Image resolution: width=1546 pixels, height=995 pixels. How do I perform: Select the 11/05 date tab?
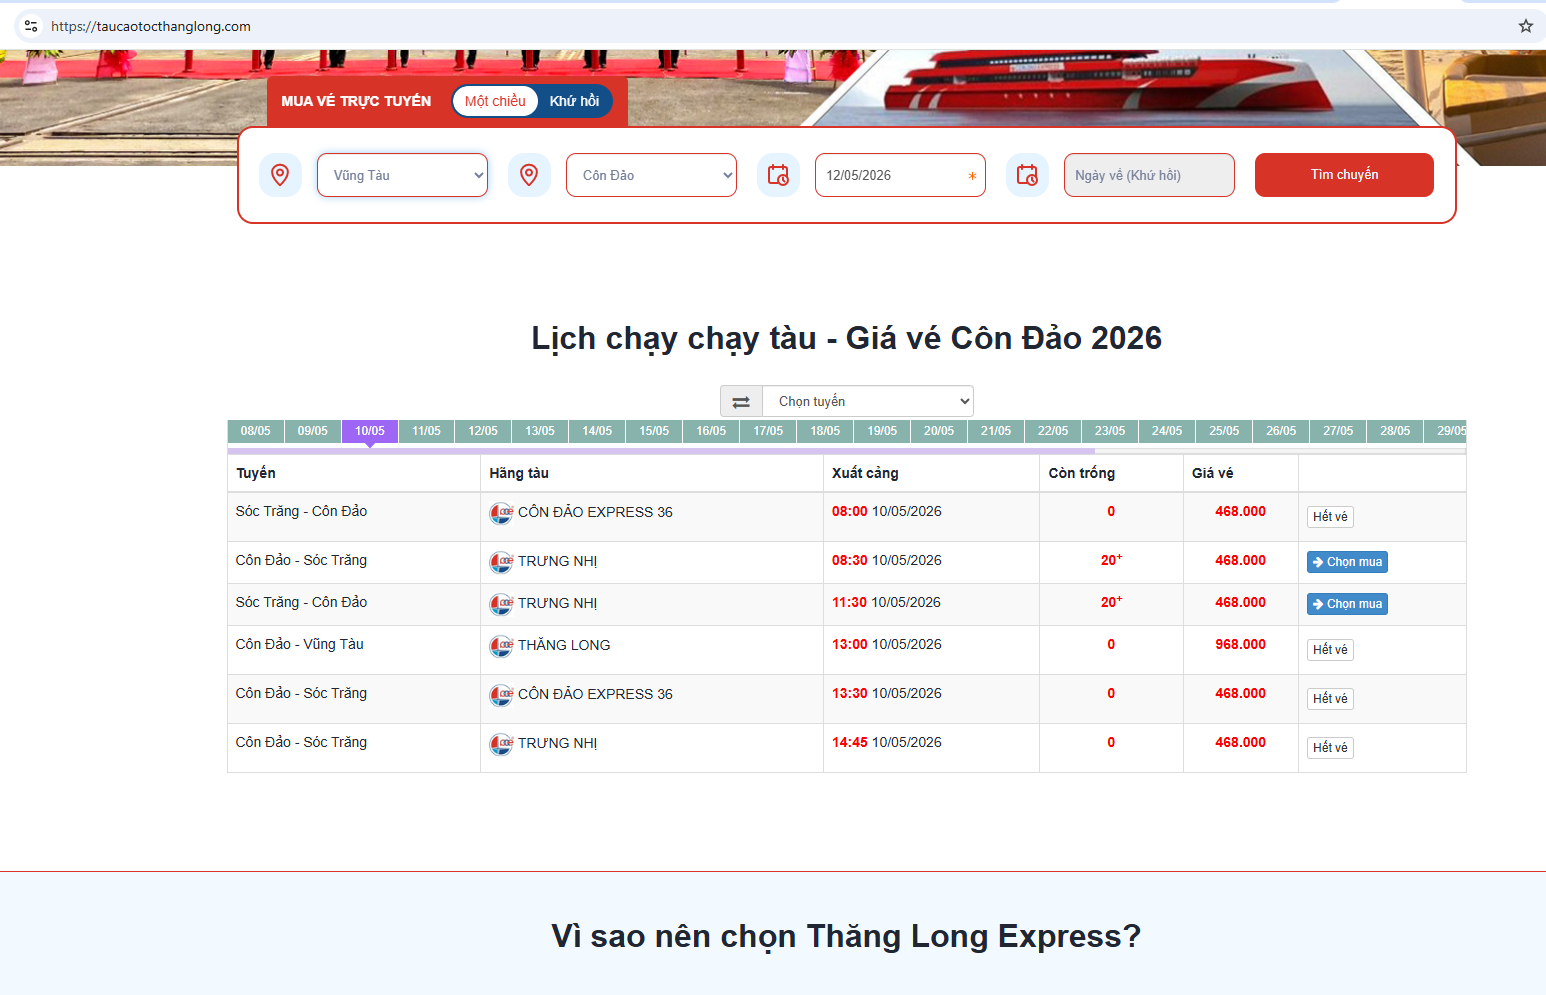(427, 431)
